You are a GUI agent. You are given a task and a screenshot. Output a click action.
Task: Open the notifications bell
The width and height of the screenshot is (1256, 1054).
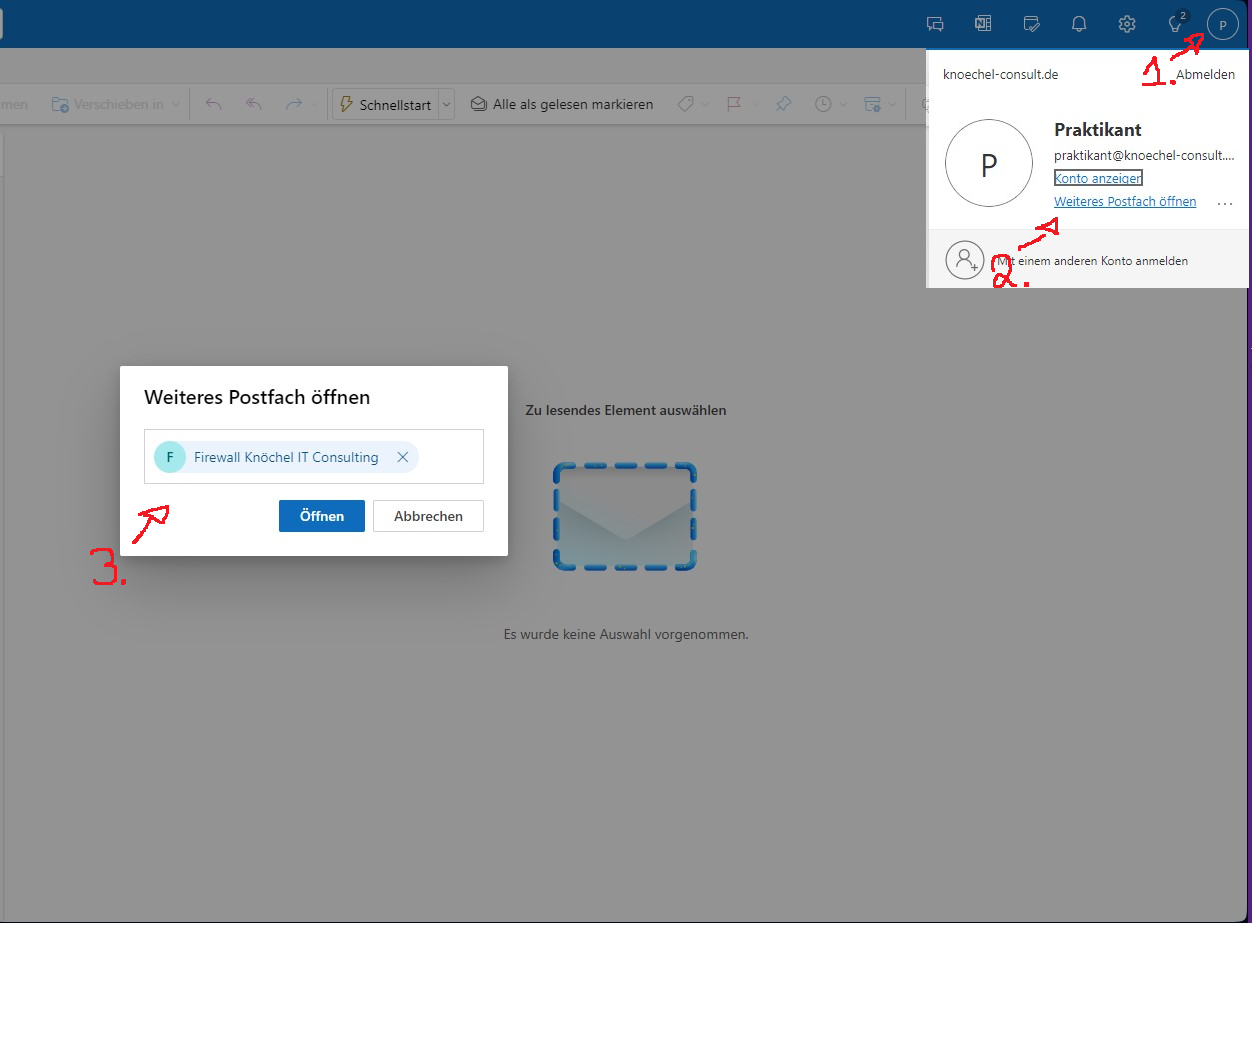[x=1079, y=24]
